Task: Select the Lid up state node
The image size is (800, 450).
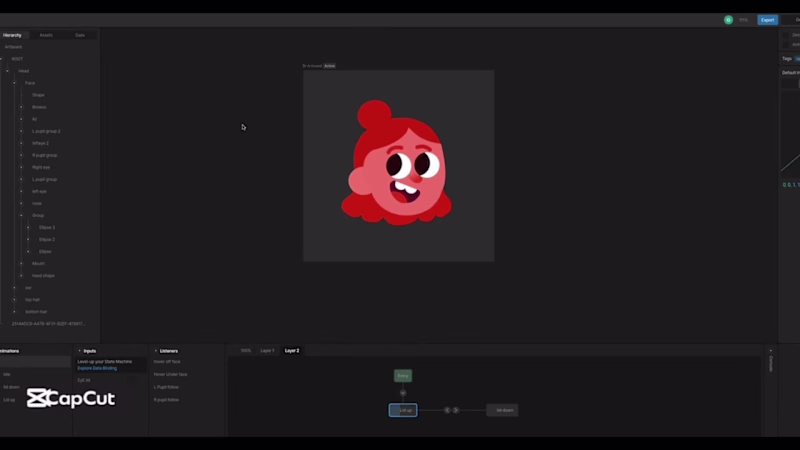Action: point(403,410)
